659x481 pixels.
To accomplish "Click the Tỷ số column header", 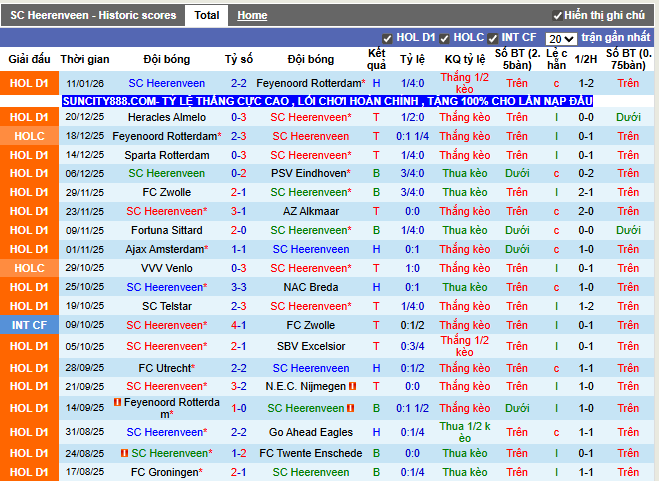I will (238, 59).
